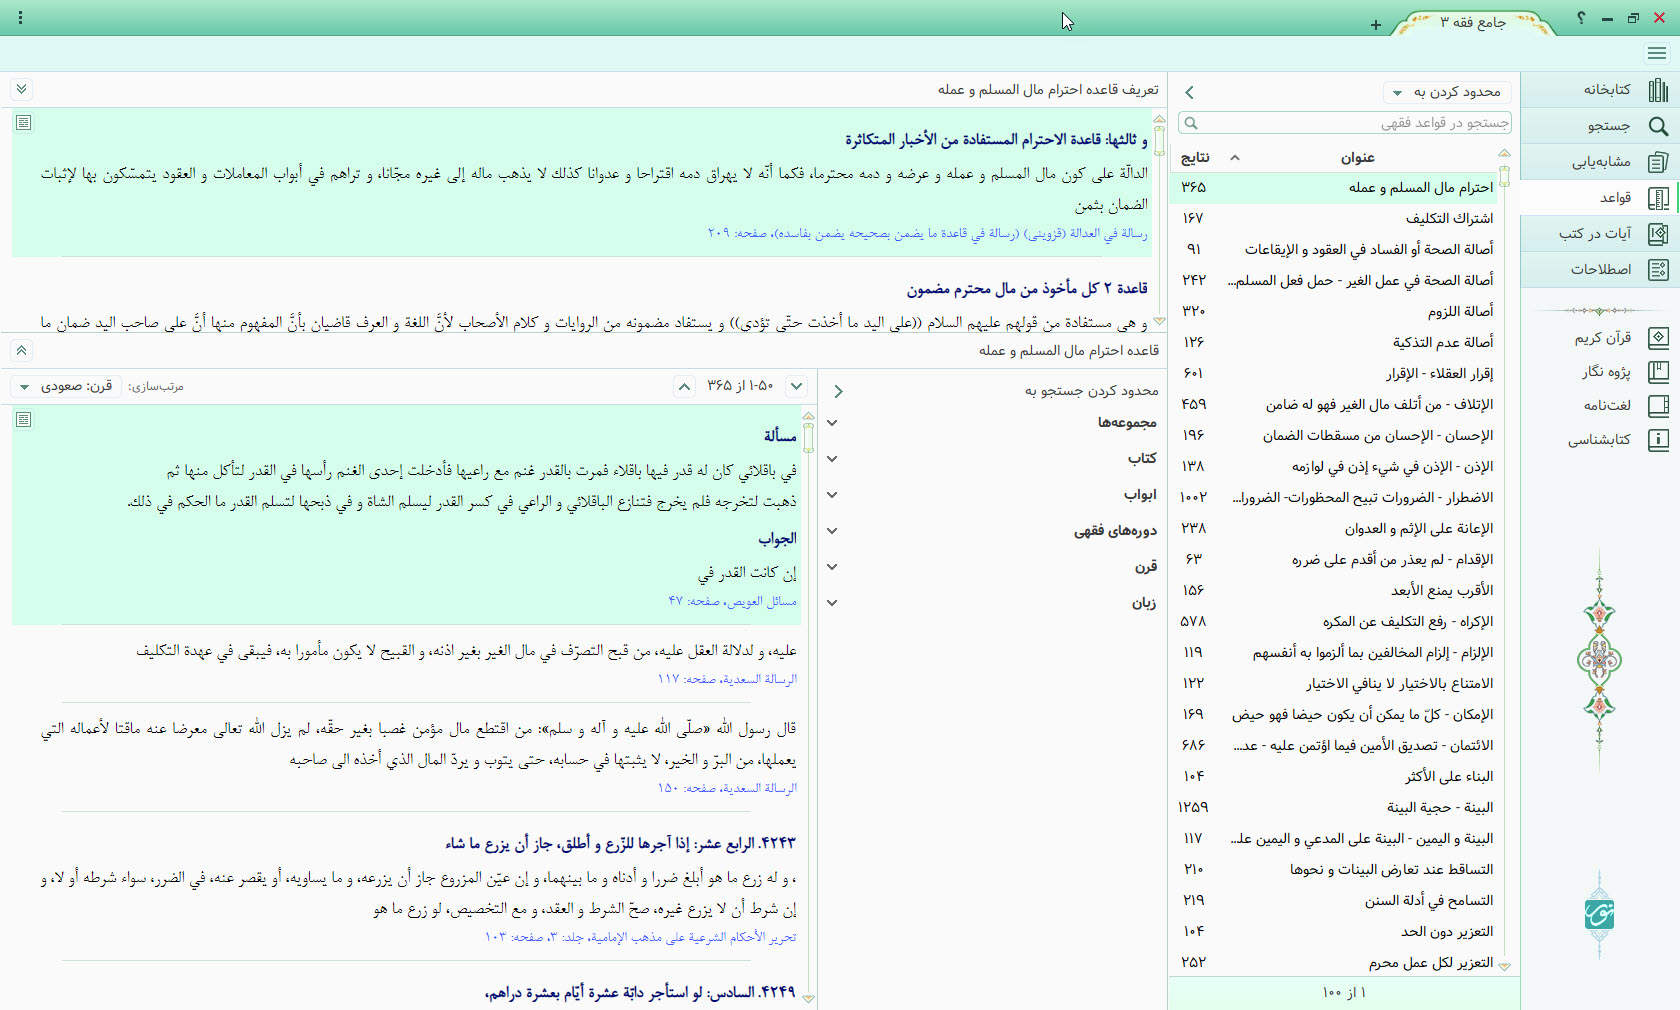Click heading قاعدة ٢ كل مأخوذ من مال محترم مضمون
The height and width of the screenshot is (1010, 1680).
click(x=1027, y=288)
